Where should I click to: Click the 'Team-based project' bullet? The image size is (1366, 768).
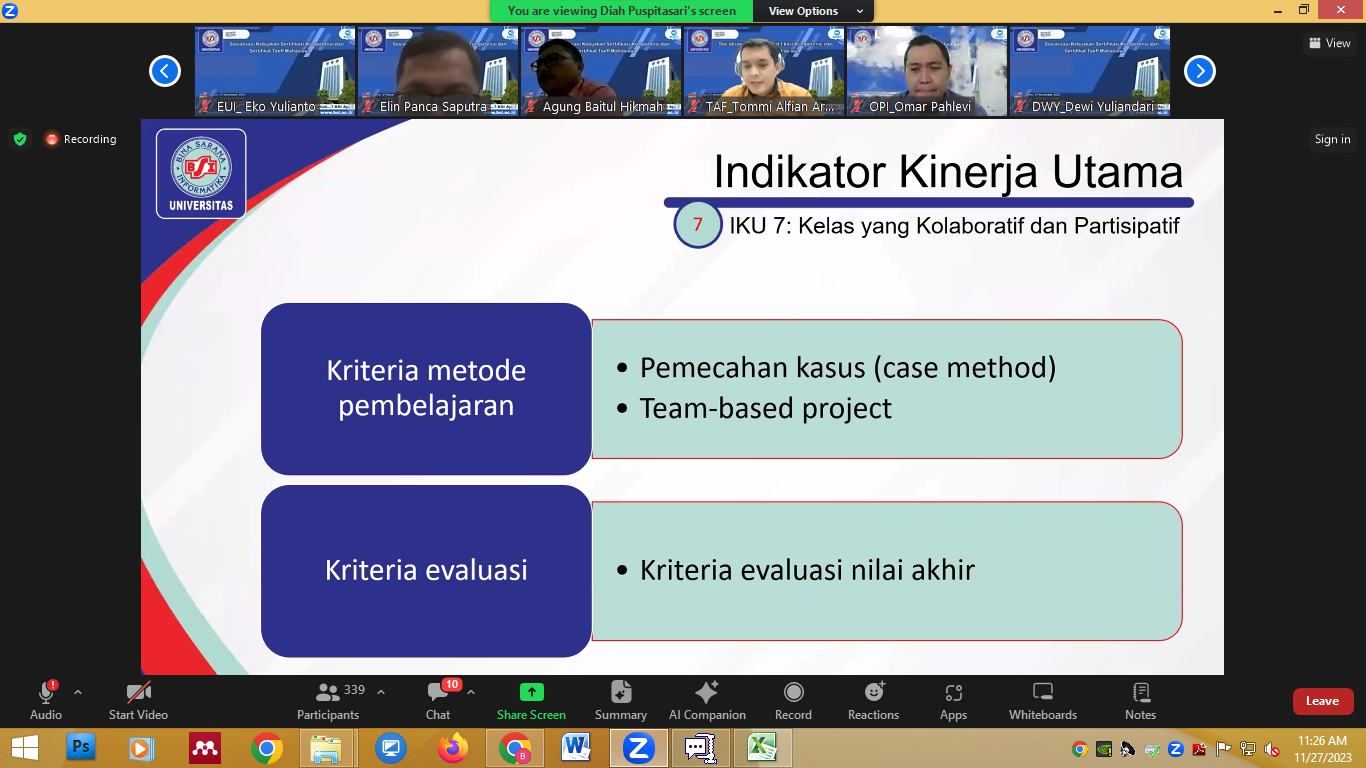click(755, 408)
